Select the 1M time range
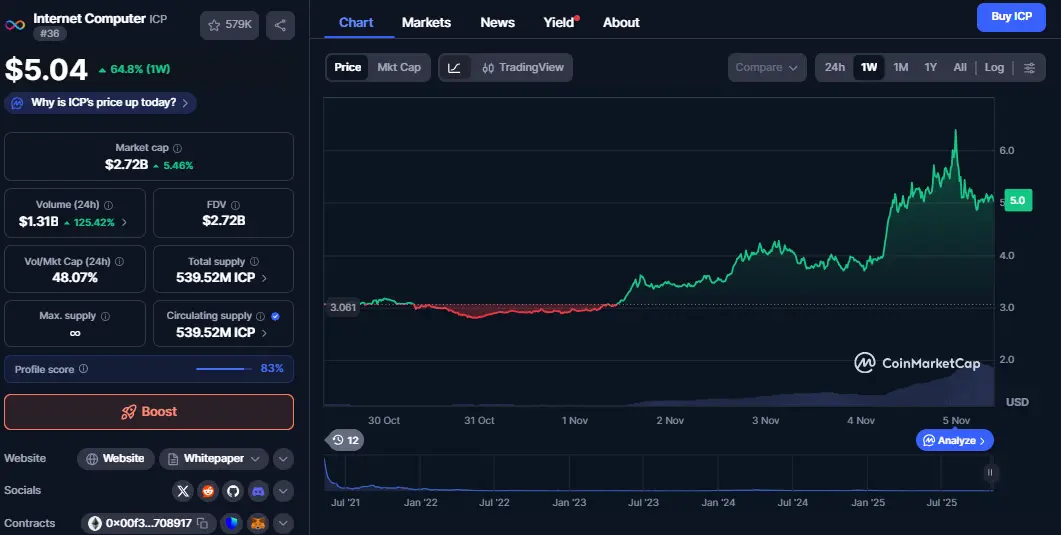The width and height of the screenshot is (1061, 535). 901,68
